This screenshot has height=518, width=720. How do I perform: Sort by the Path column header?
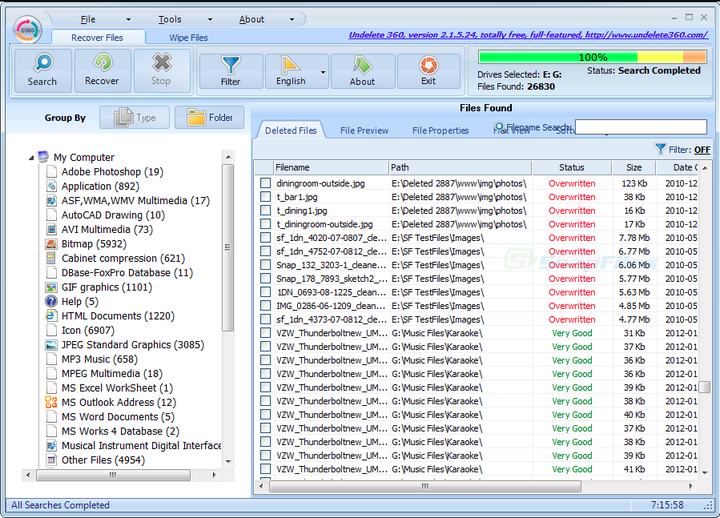pyautogui.click(x=460, y=168)
